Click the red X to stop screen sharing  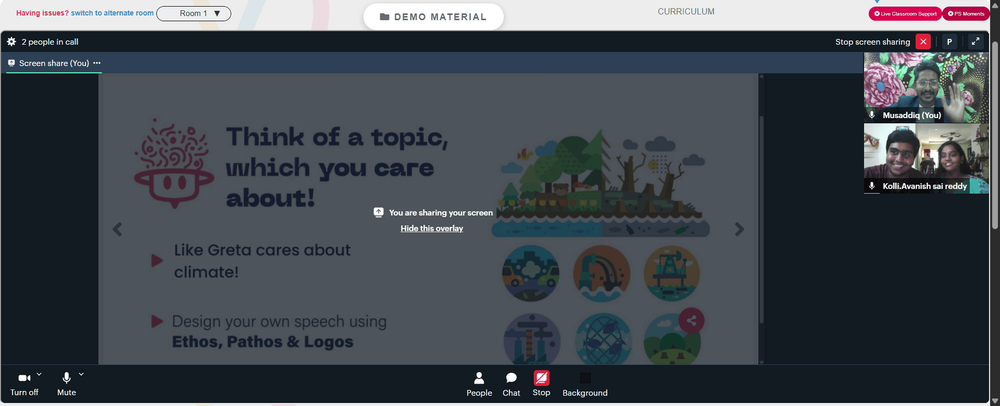[923, 41]
